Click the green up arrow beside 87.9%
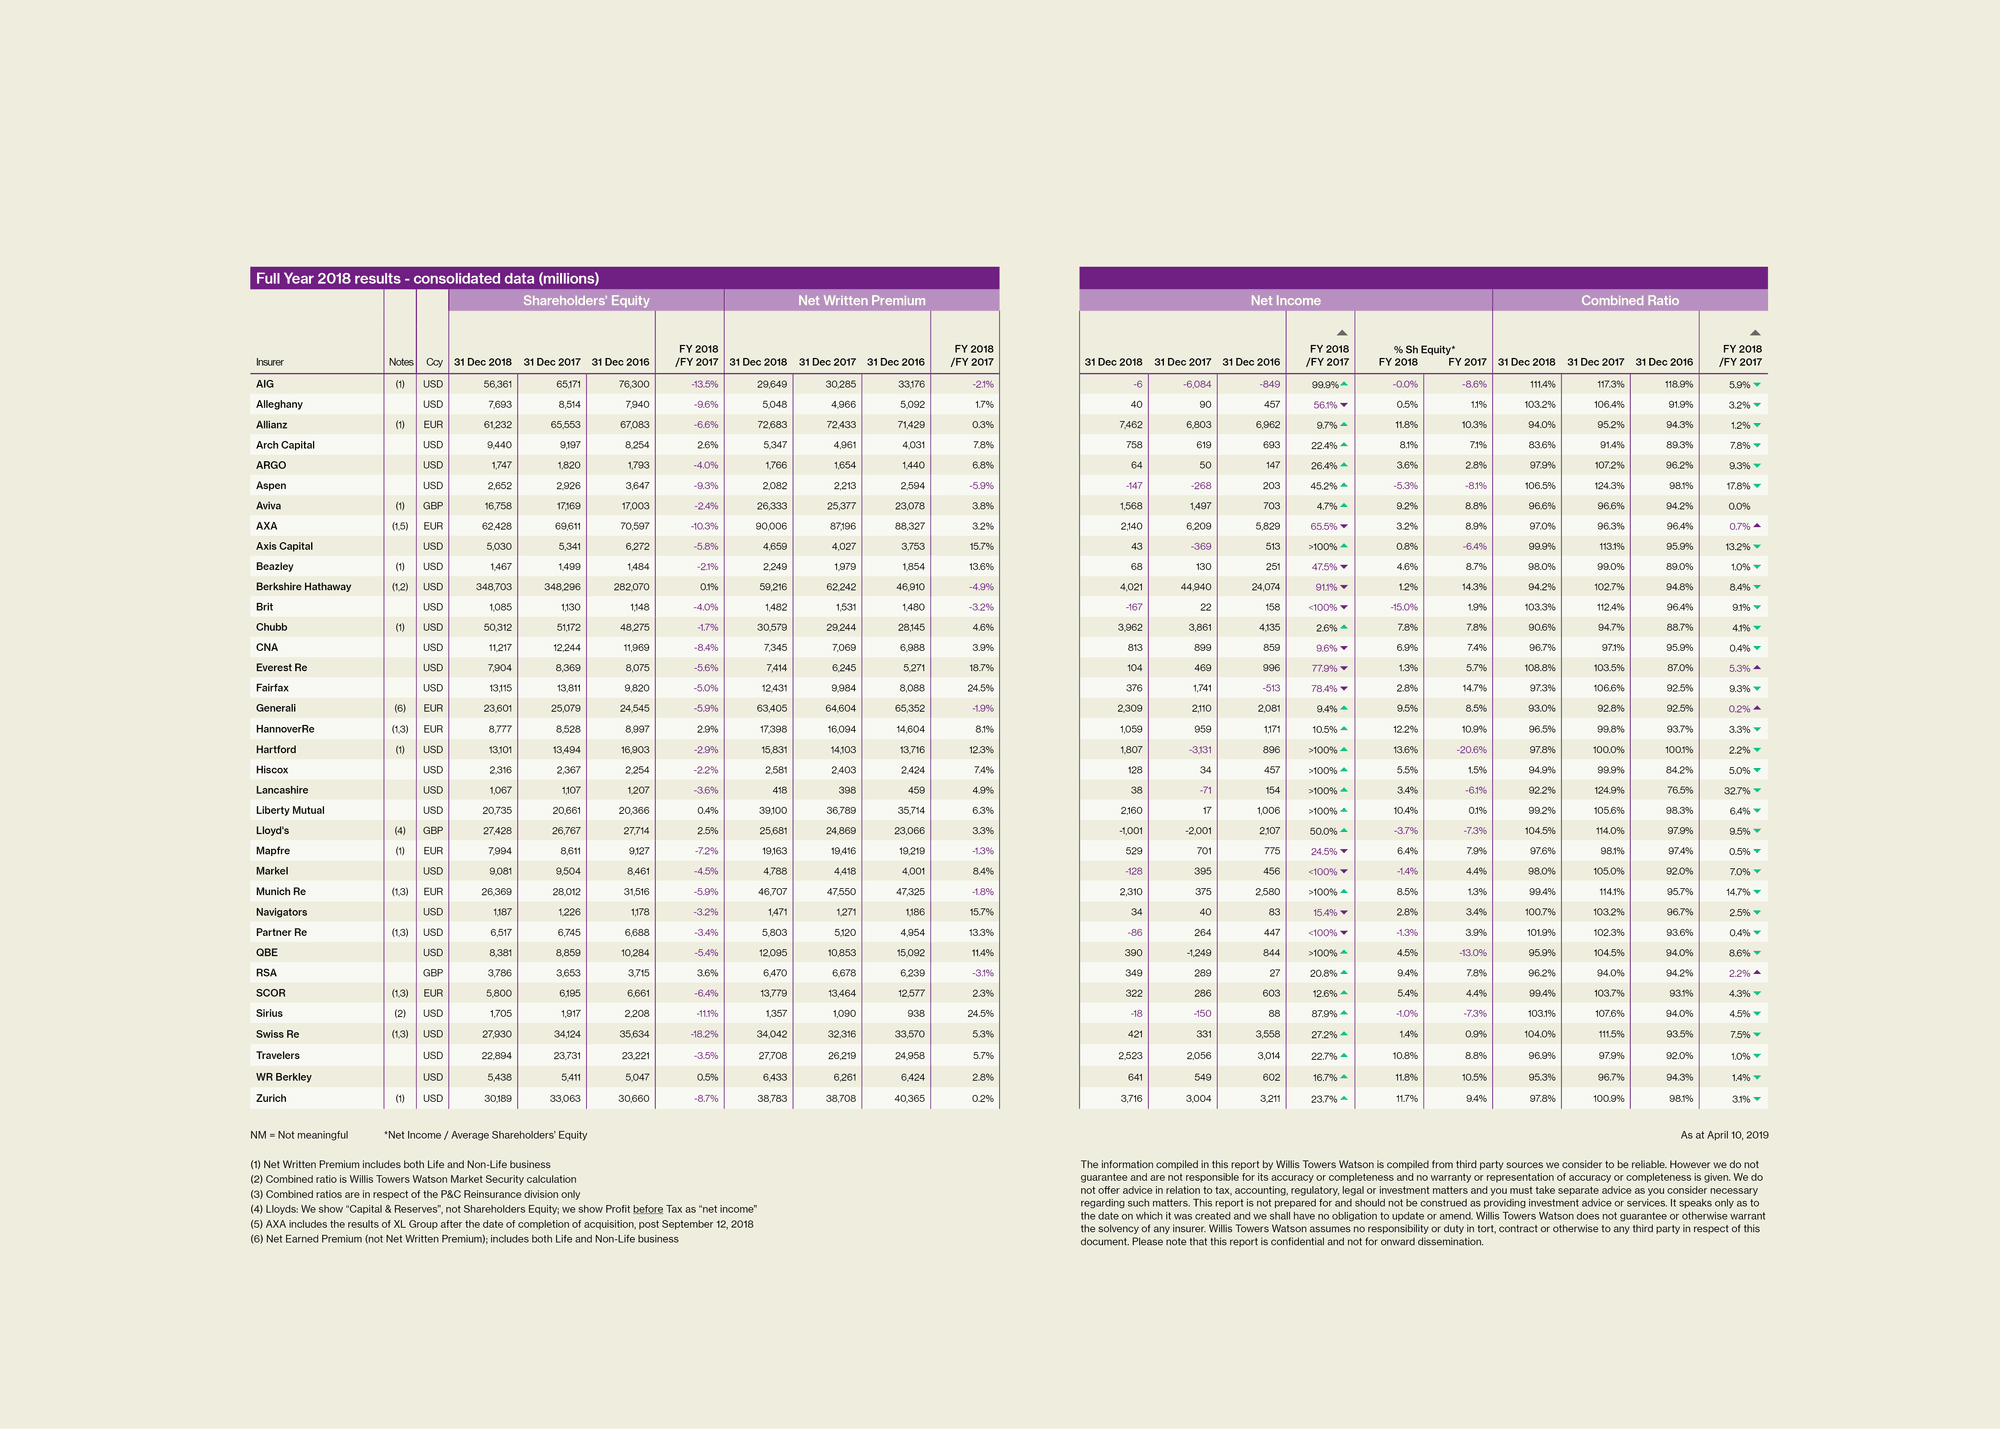 [1344, 1013]
